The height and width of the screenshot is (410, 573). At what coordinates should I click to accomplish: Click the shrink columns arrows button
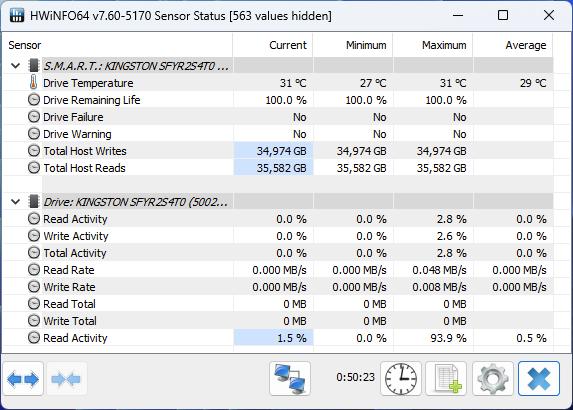(66, 379)
